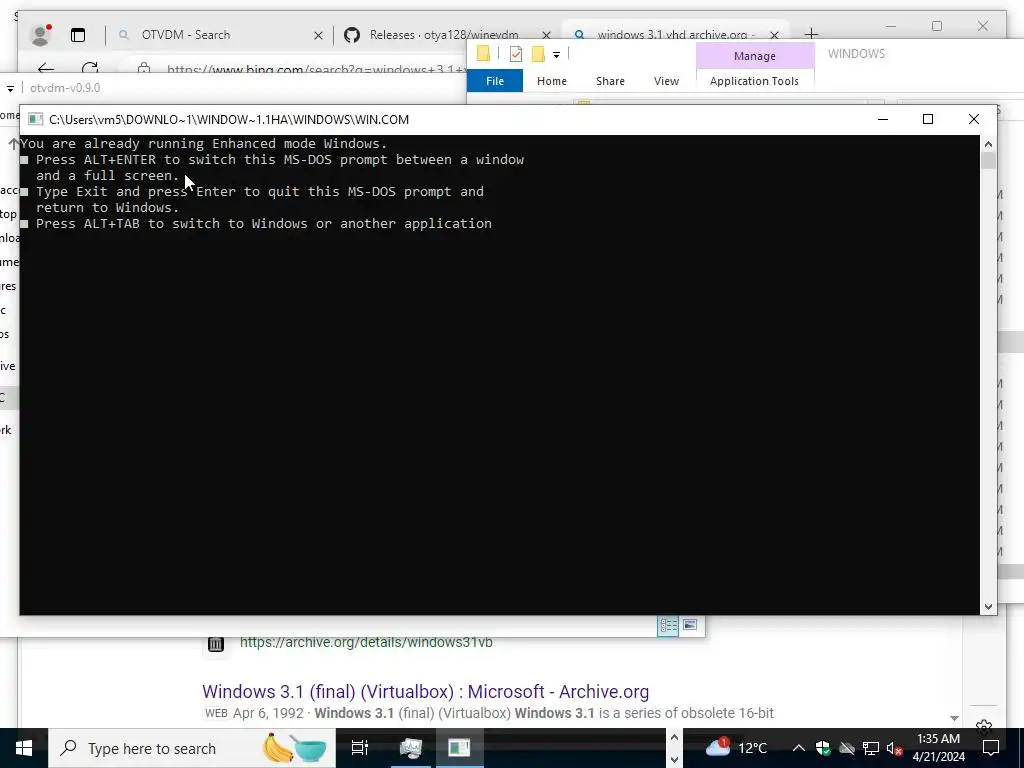Click the folder icon in Explorer title bar
The image size is (1024, 768).
click(x=483, y=54)
